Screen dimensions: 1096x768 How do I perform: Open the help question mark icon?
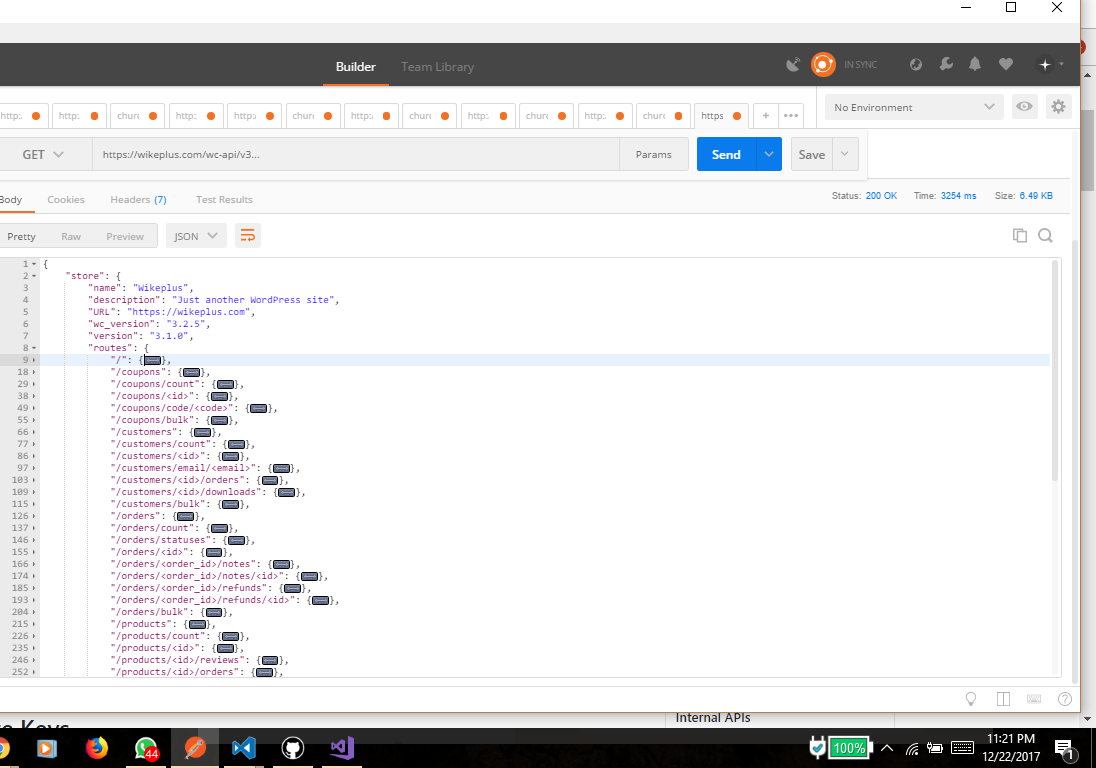pos(1065,699)
